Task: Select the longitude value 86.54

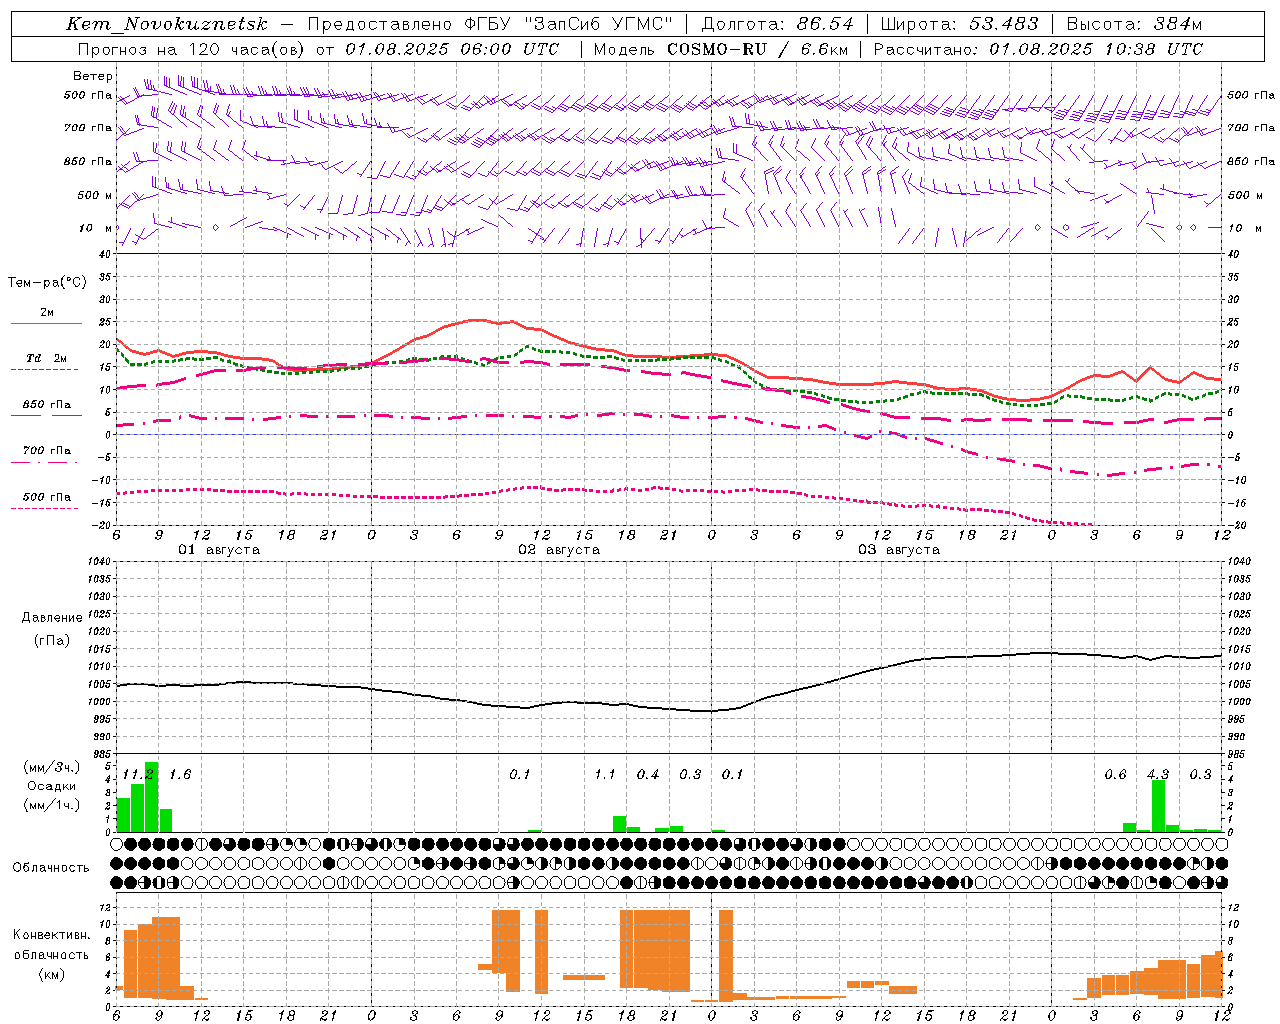Action: pos(825,24)
